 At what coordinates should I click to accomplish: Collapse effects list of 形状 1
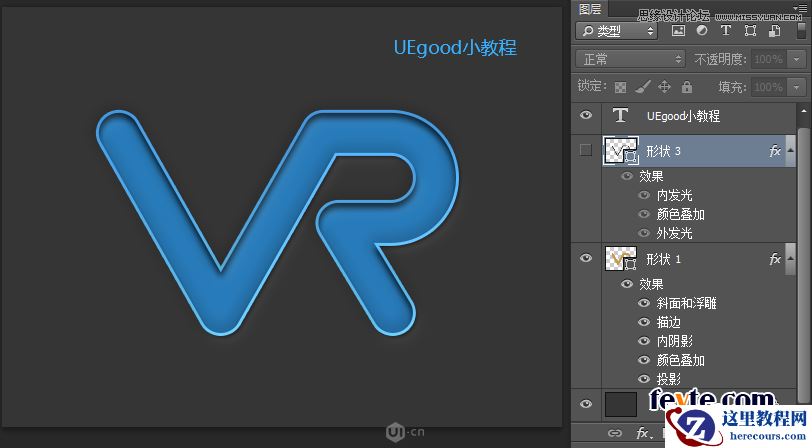790,258
